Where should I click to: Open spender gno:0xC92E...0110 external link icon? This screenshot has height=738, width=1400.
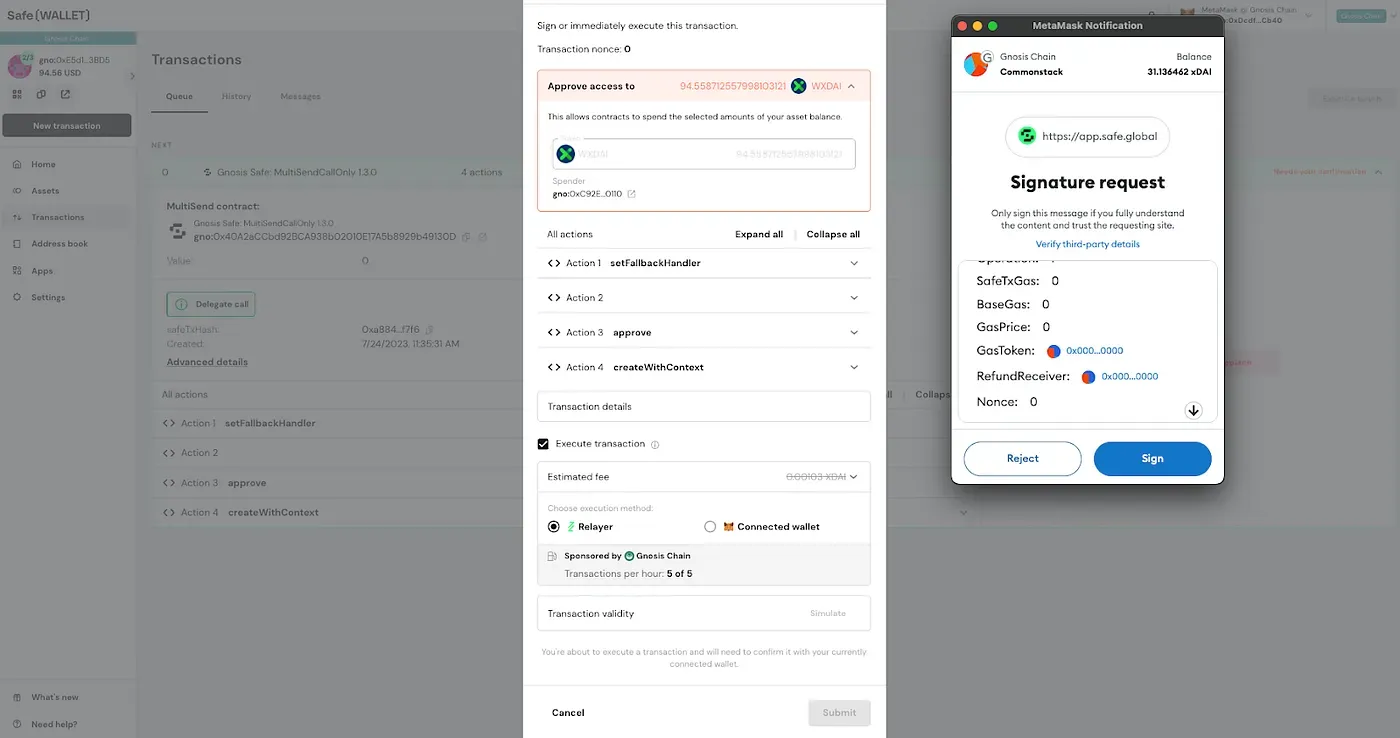click(x=631, y=194)
